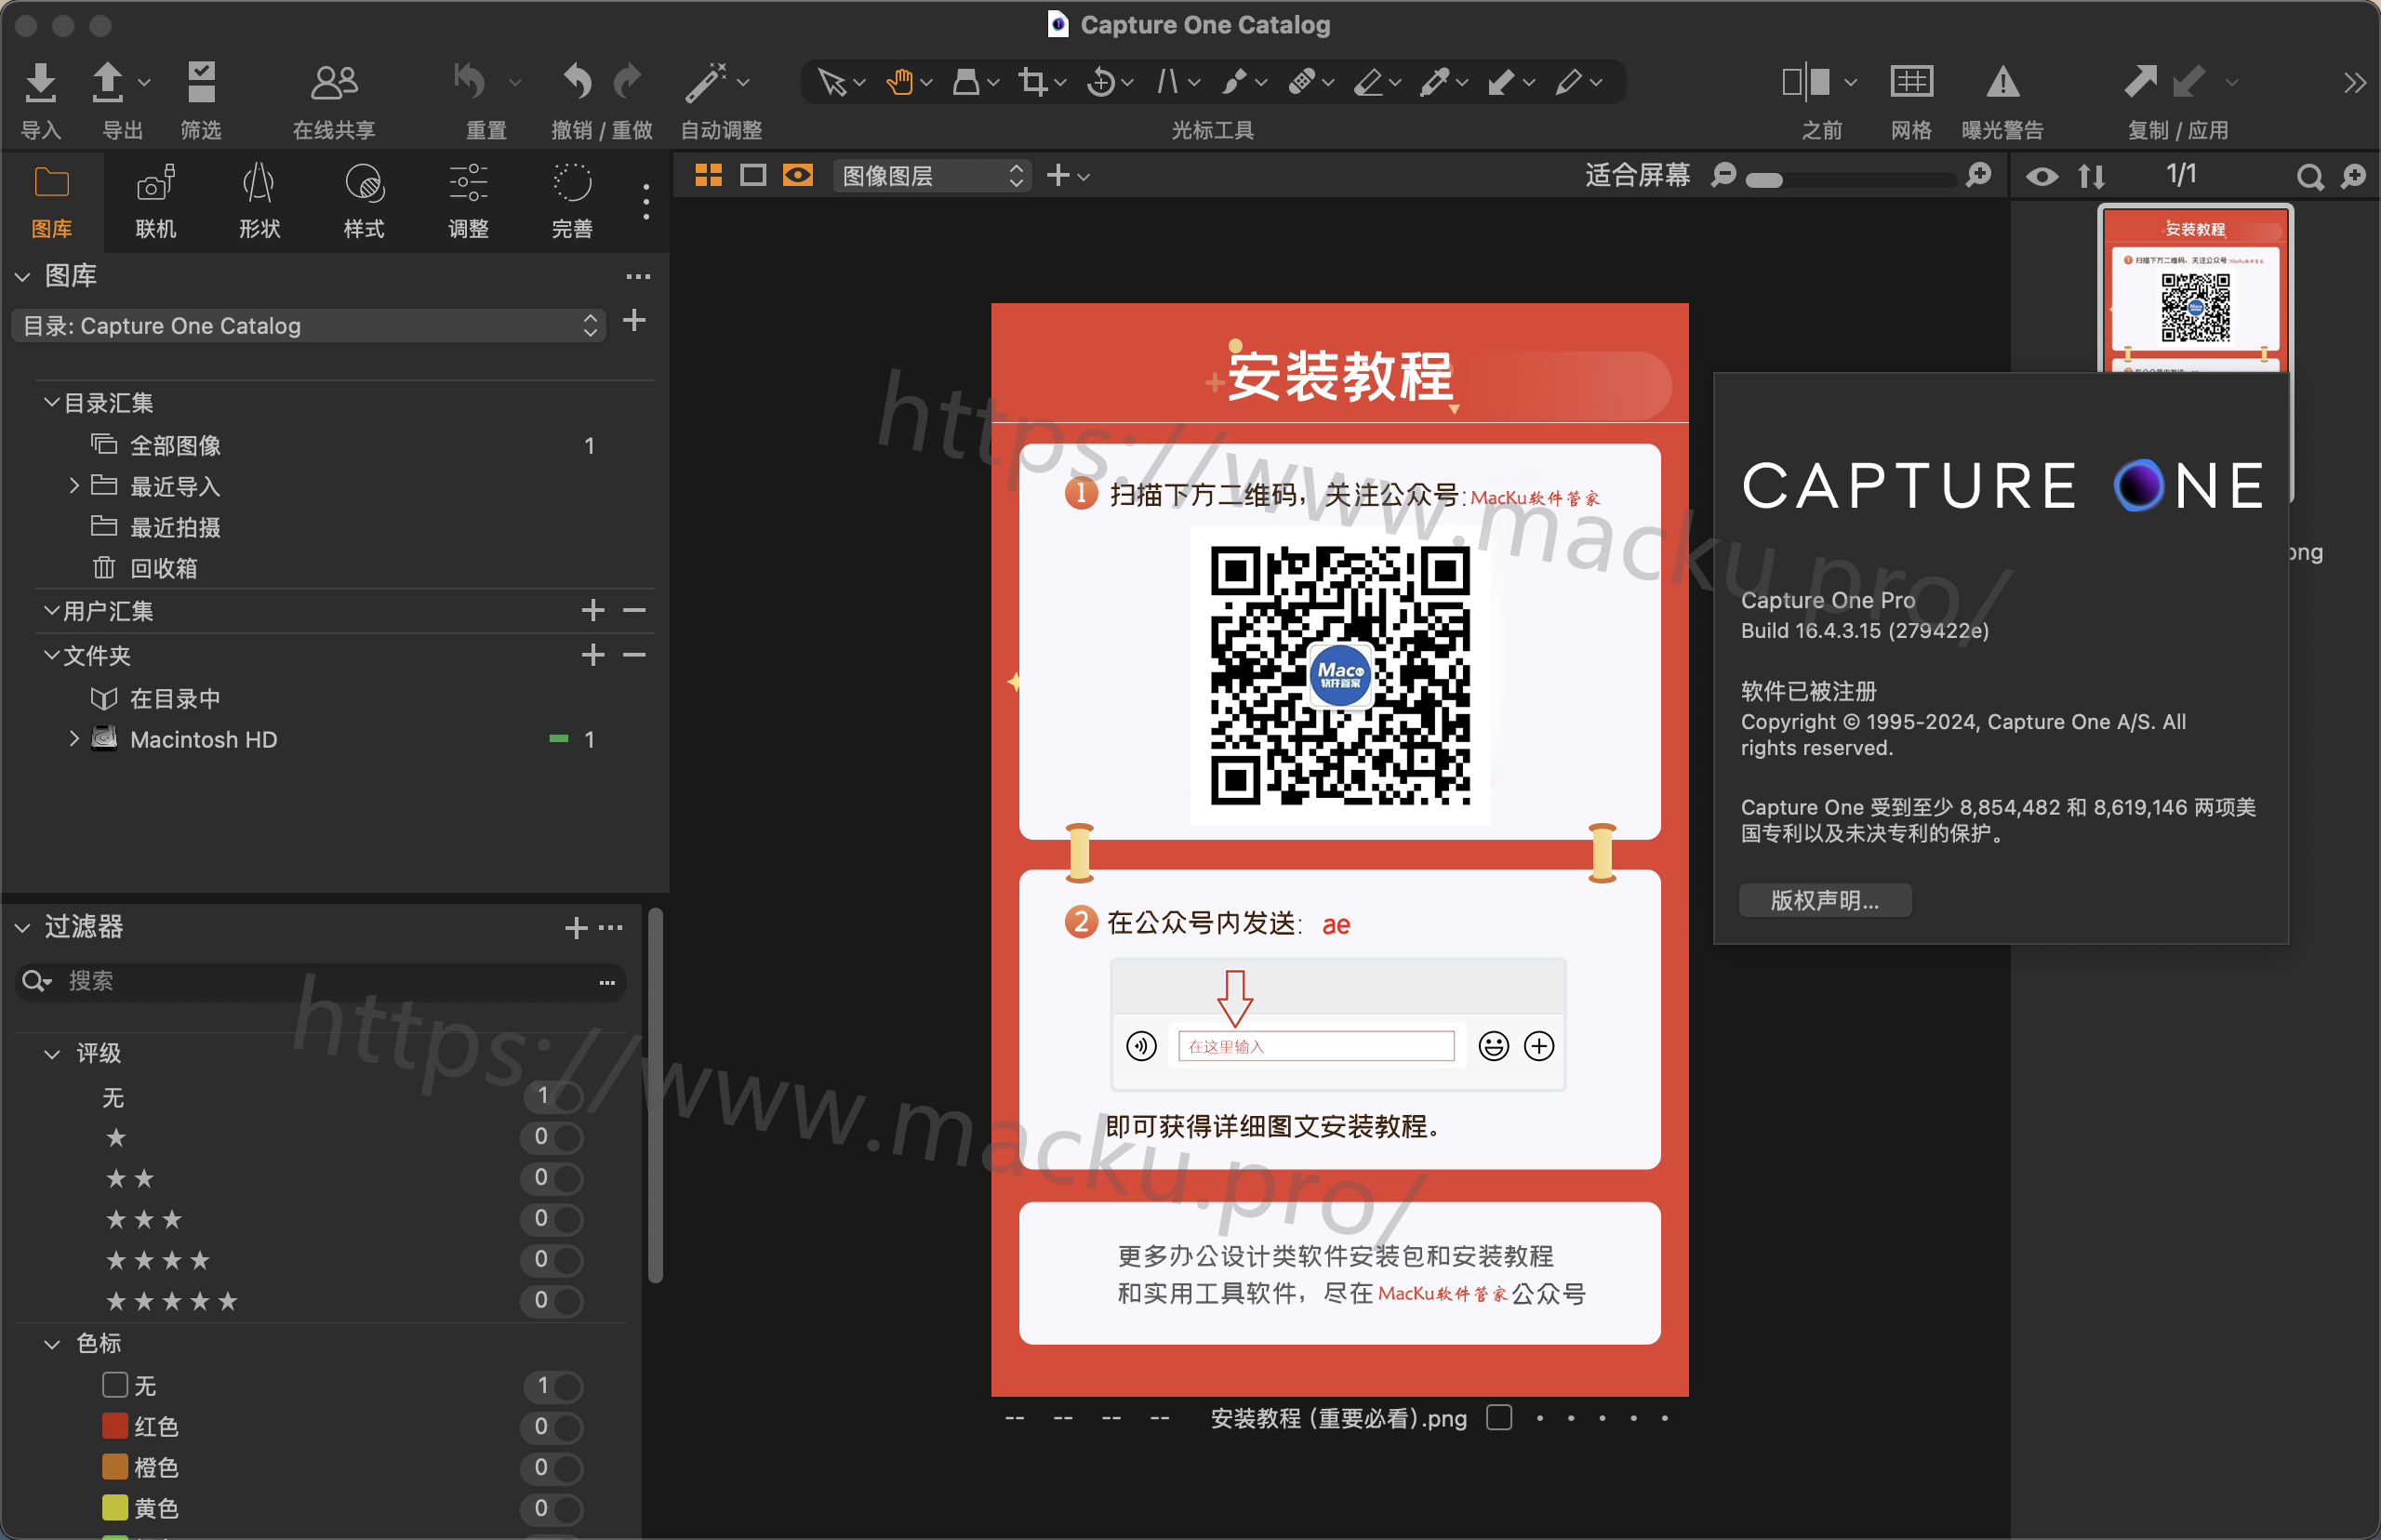This screenshot has width=2381, height=1540.
Task: Toggle the three-star rating filter
Action: click(x=552, y=1219)
